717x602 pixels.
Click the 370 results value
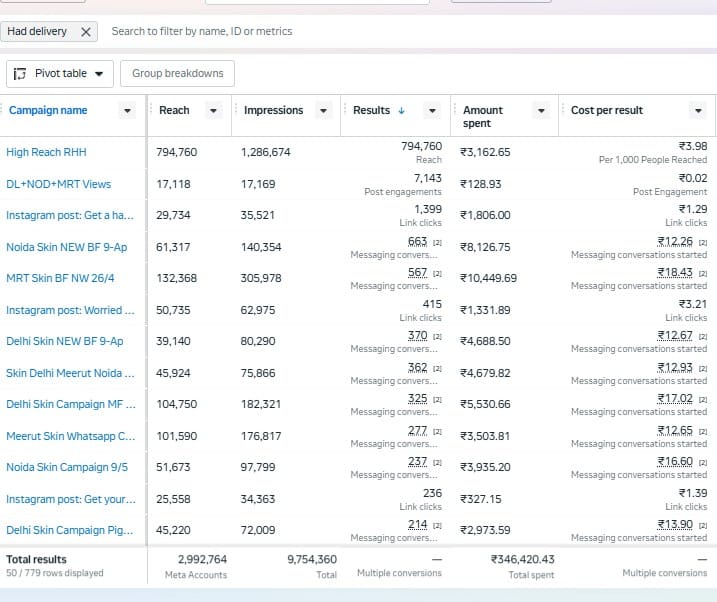point(417,336)
